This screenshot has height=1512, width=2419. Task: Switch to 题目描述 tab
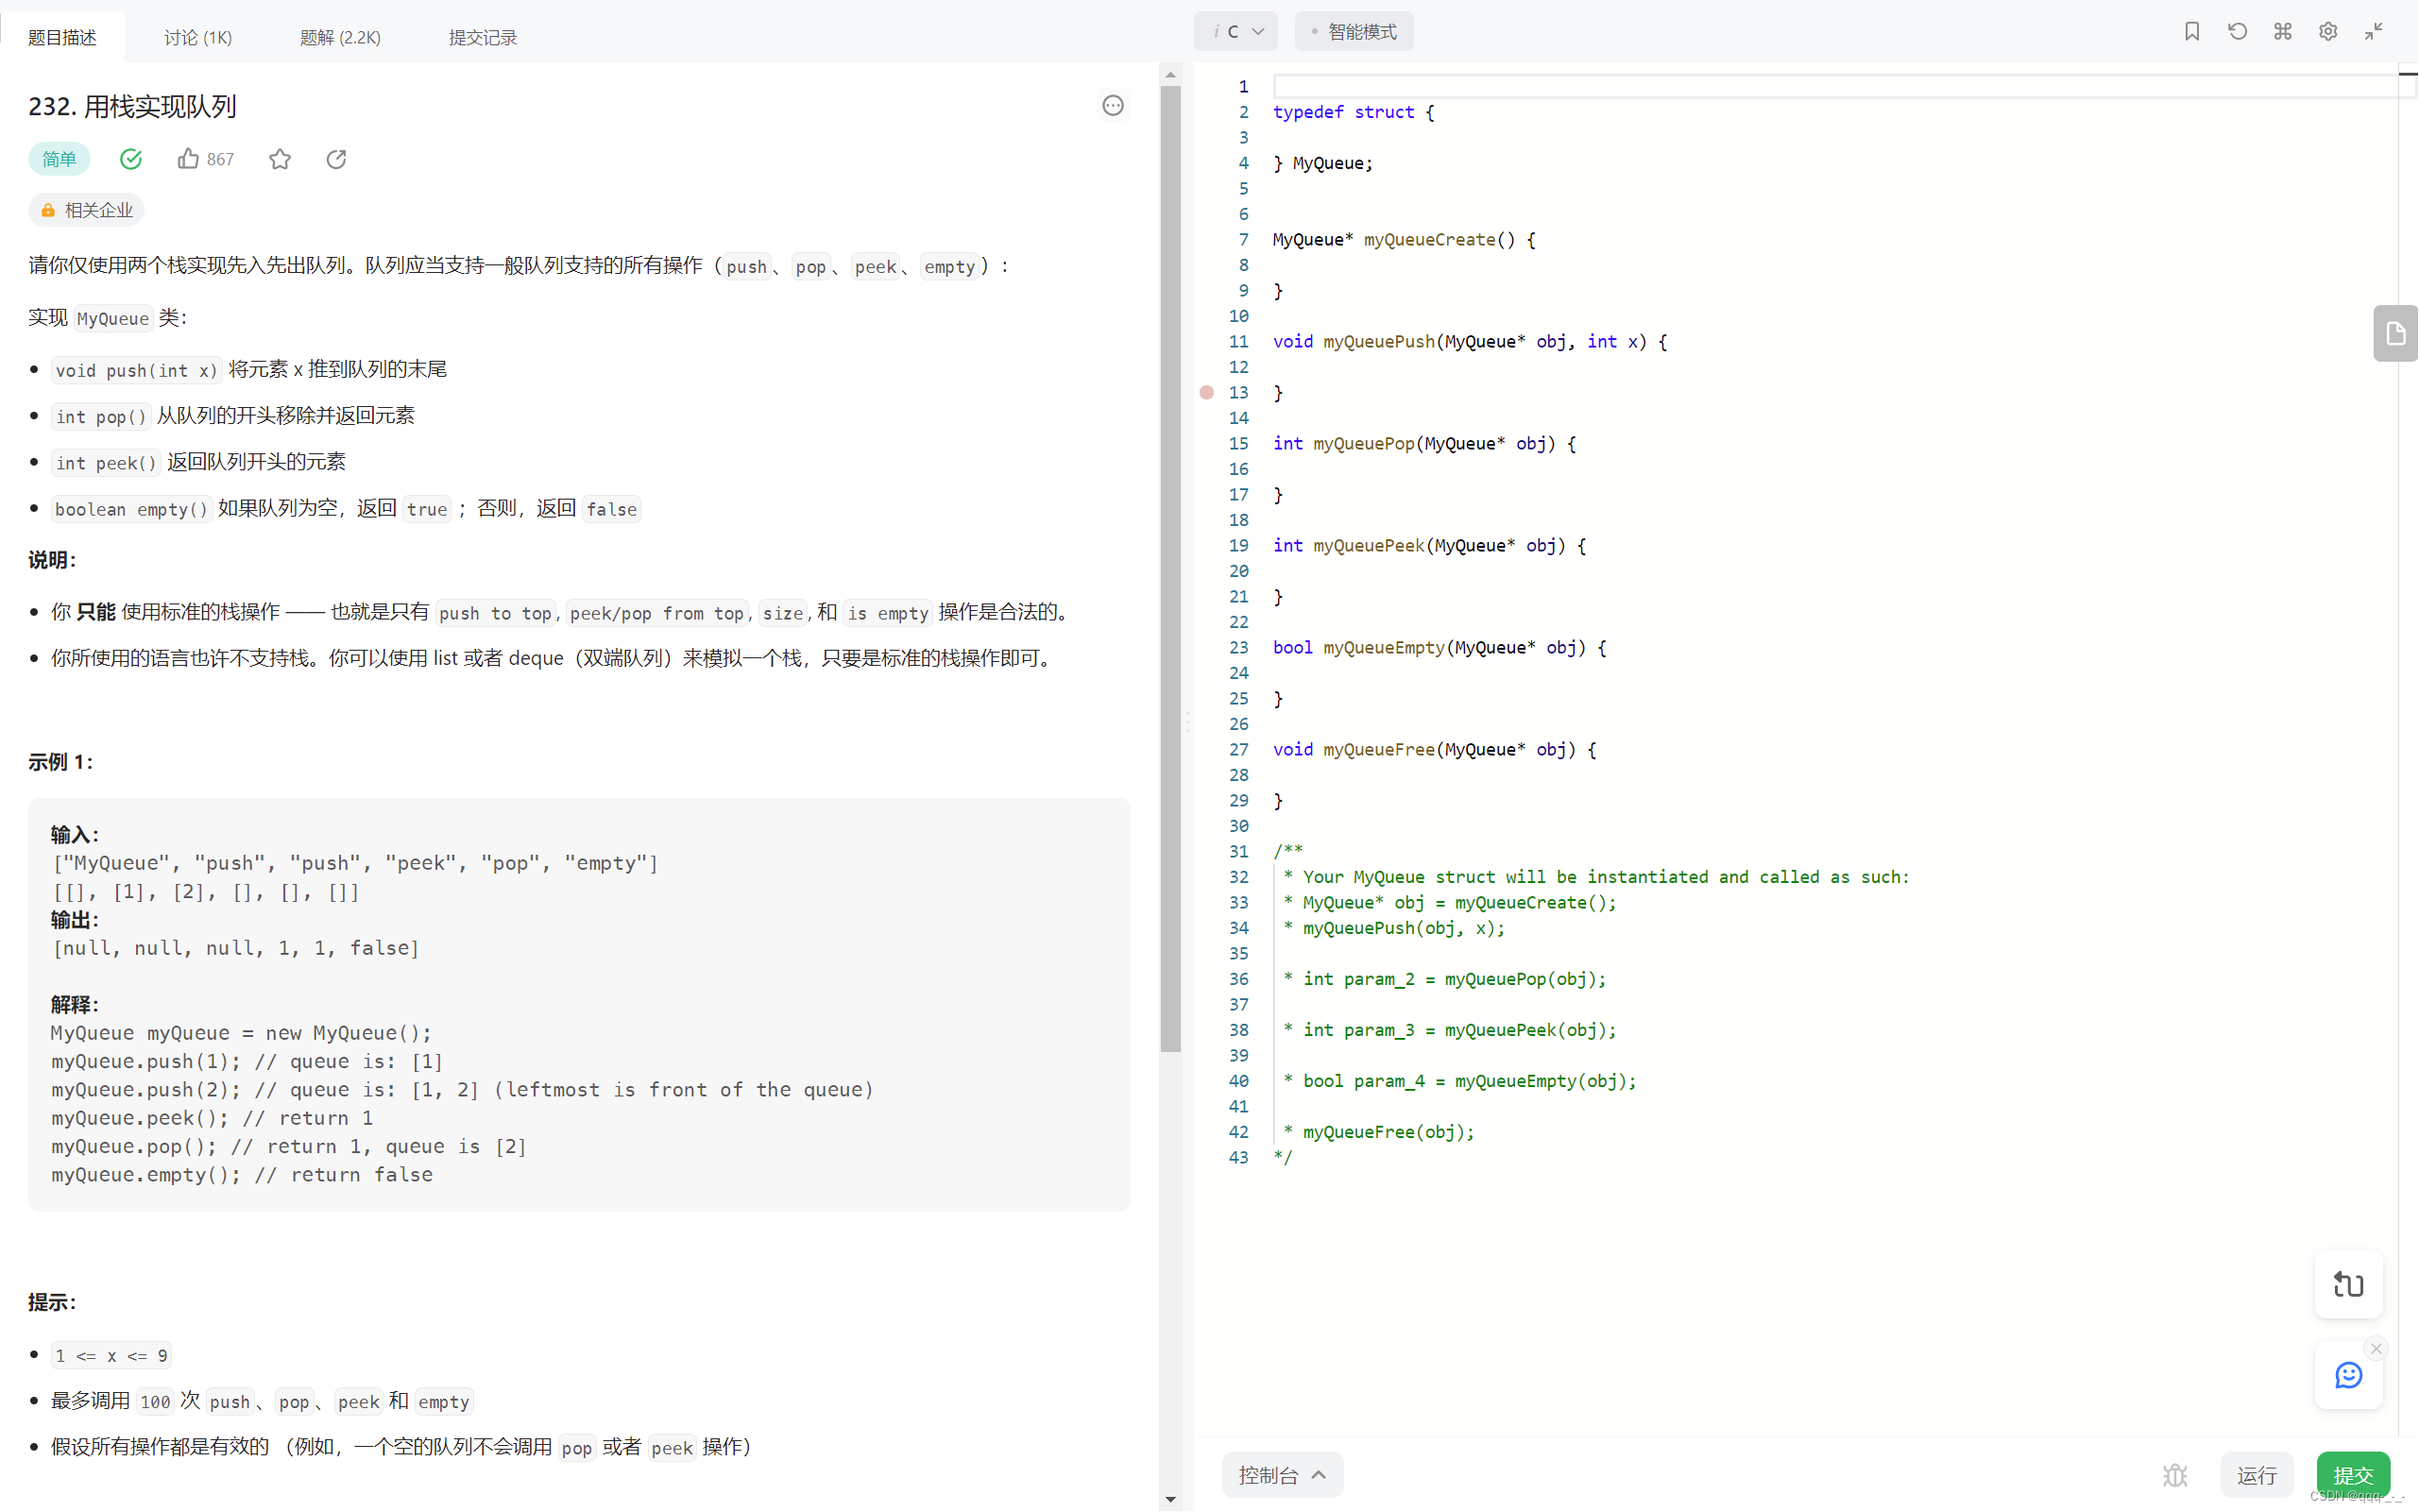[x=62, y=38]
